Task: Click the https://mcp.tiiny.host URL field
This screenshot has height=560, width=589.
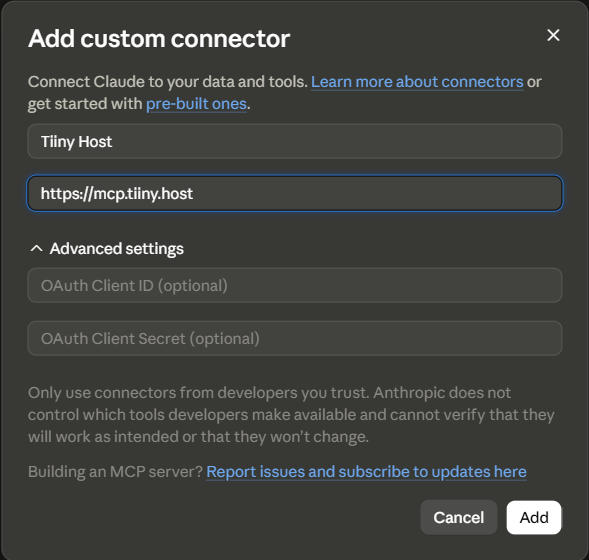Action: (295, 193)
